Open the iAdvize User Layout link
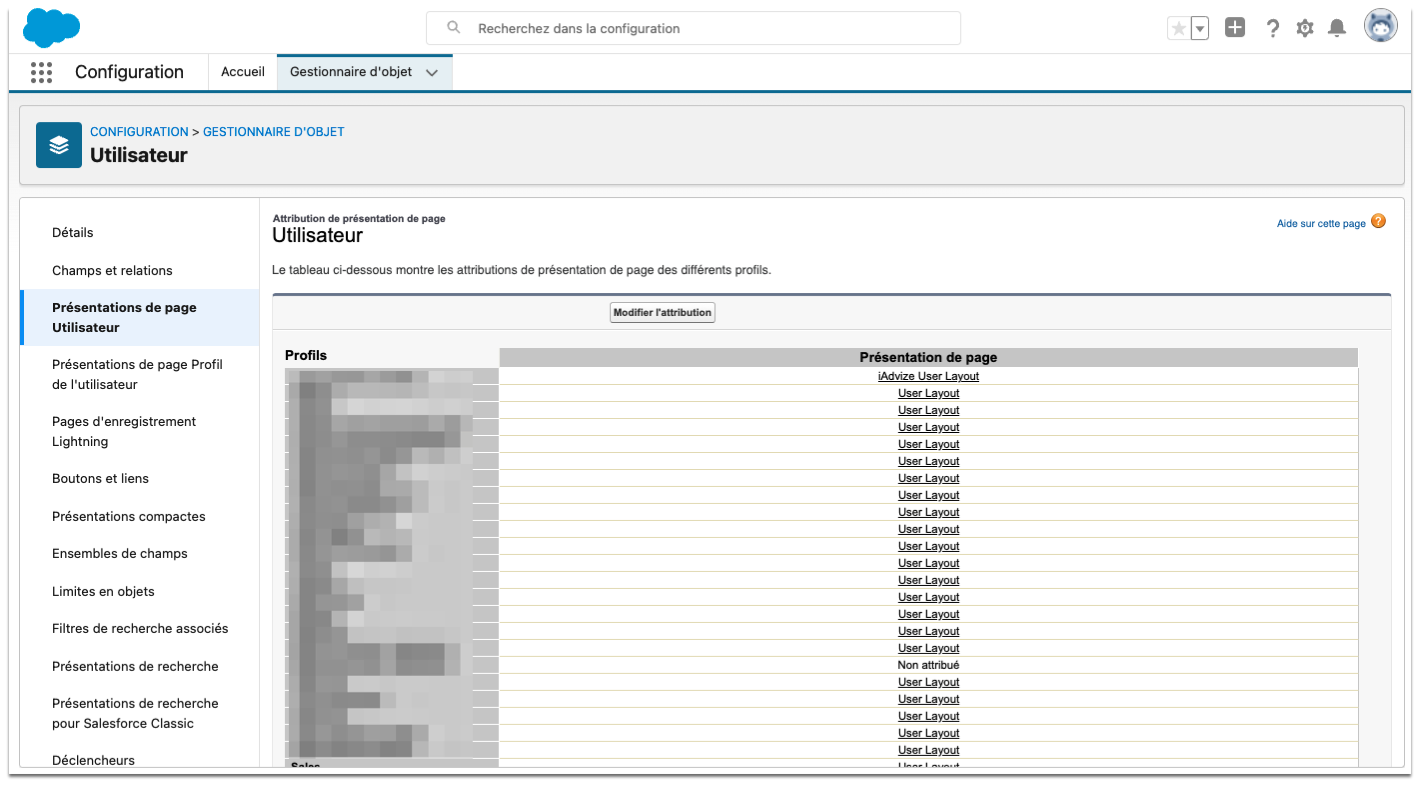This screenshot has width=1425, height=789. click(928, 376)
